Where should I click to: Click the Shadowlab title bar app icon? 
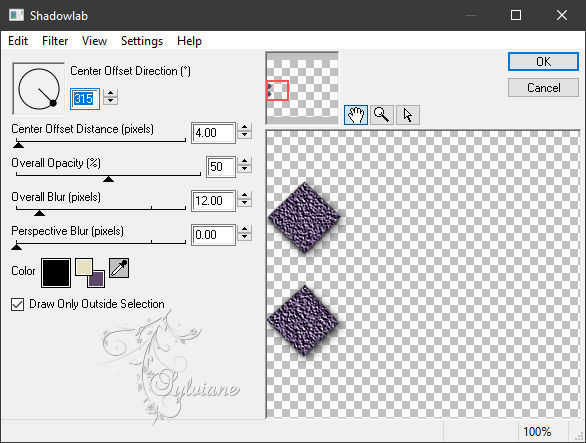tap(16, 15)
